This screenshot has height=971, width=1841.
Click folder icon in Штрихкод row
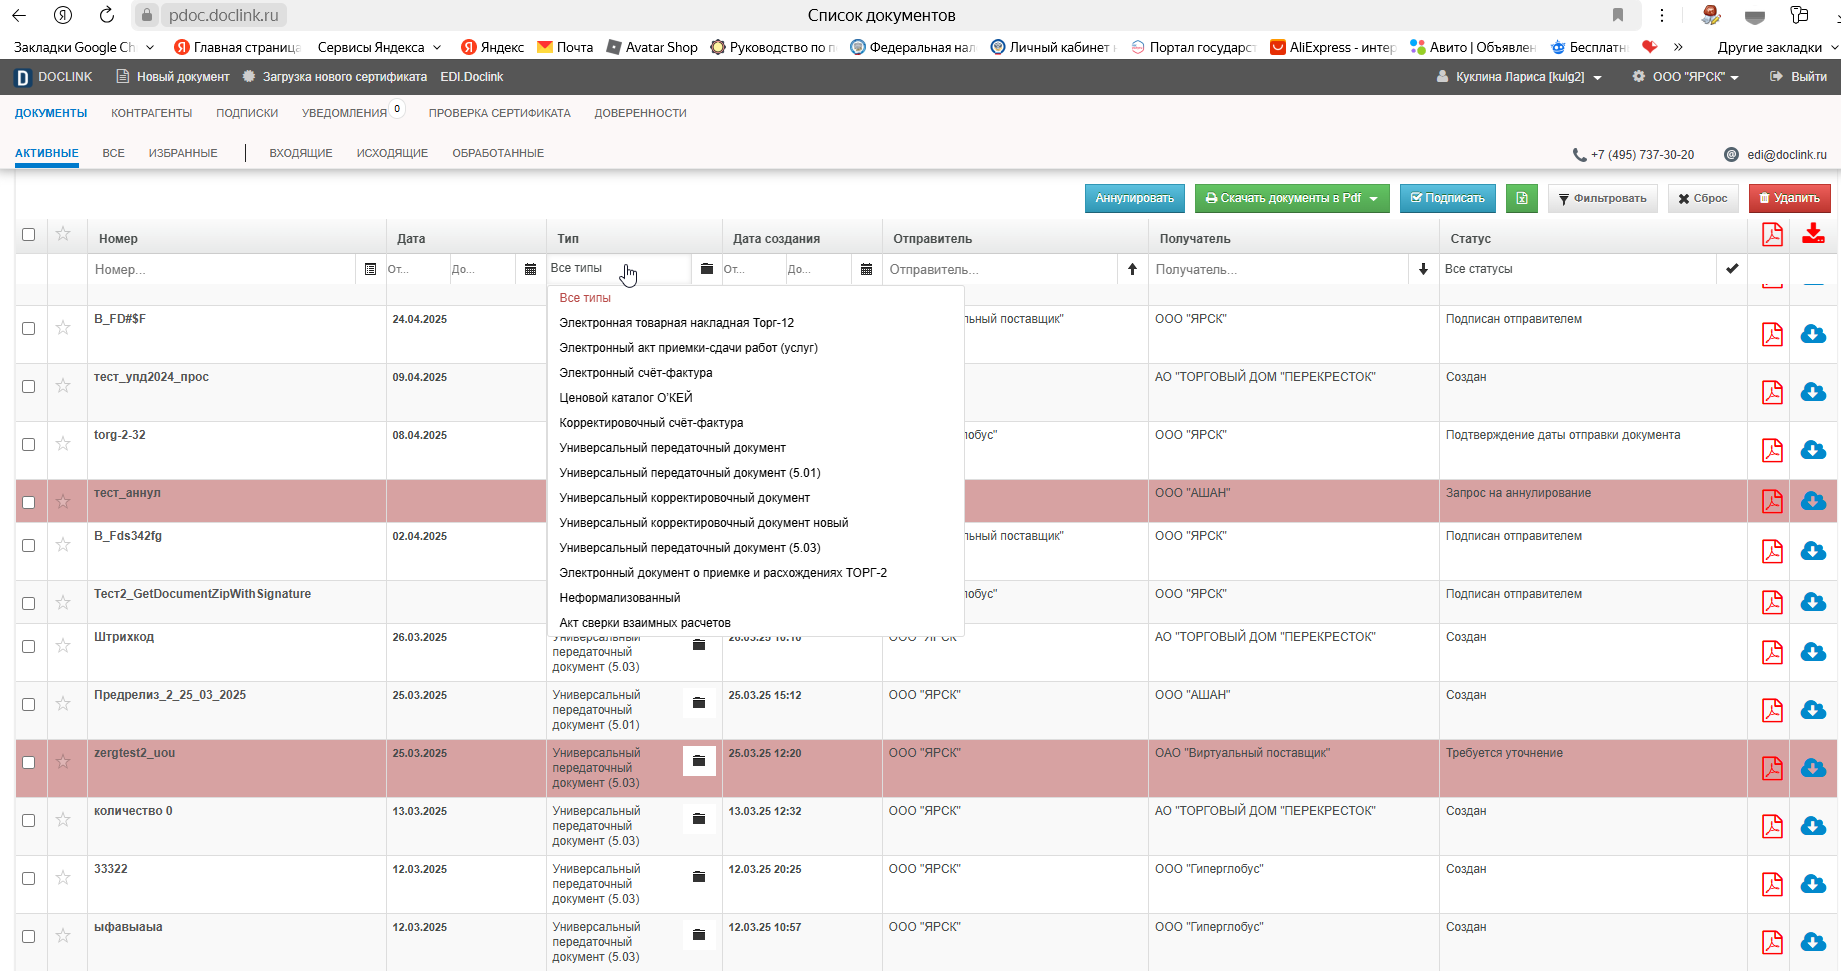tap(699, 645)
